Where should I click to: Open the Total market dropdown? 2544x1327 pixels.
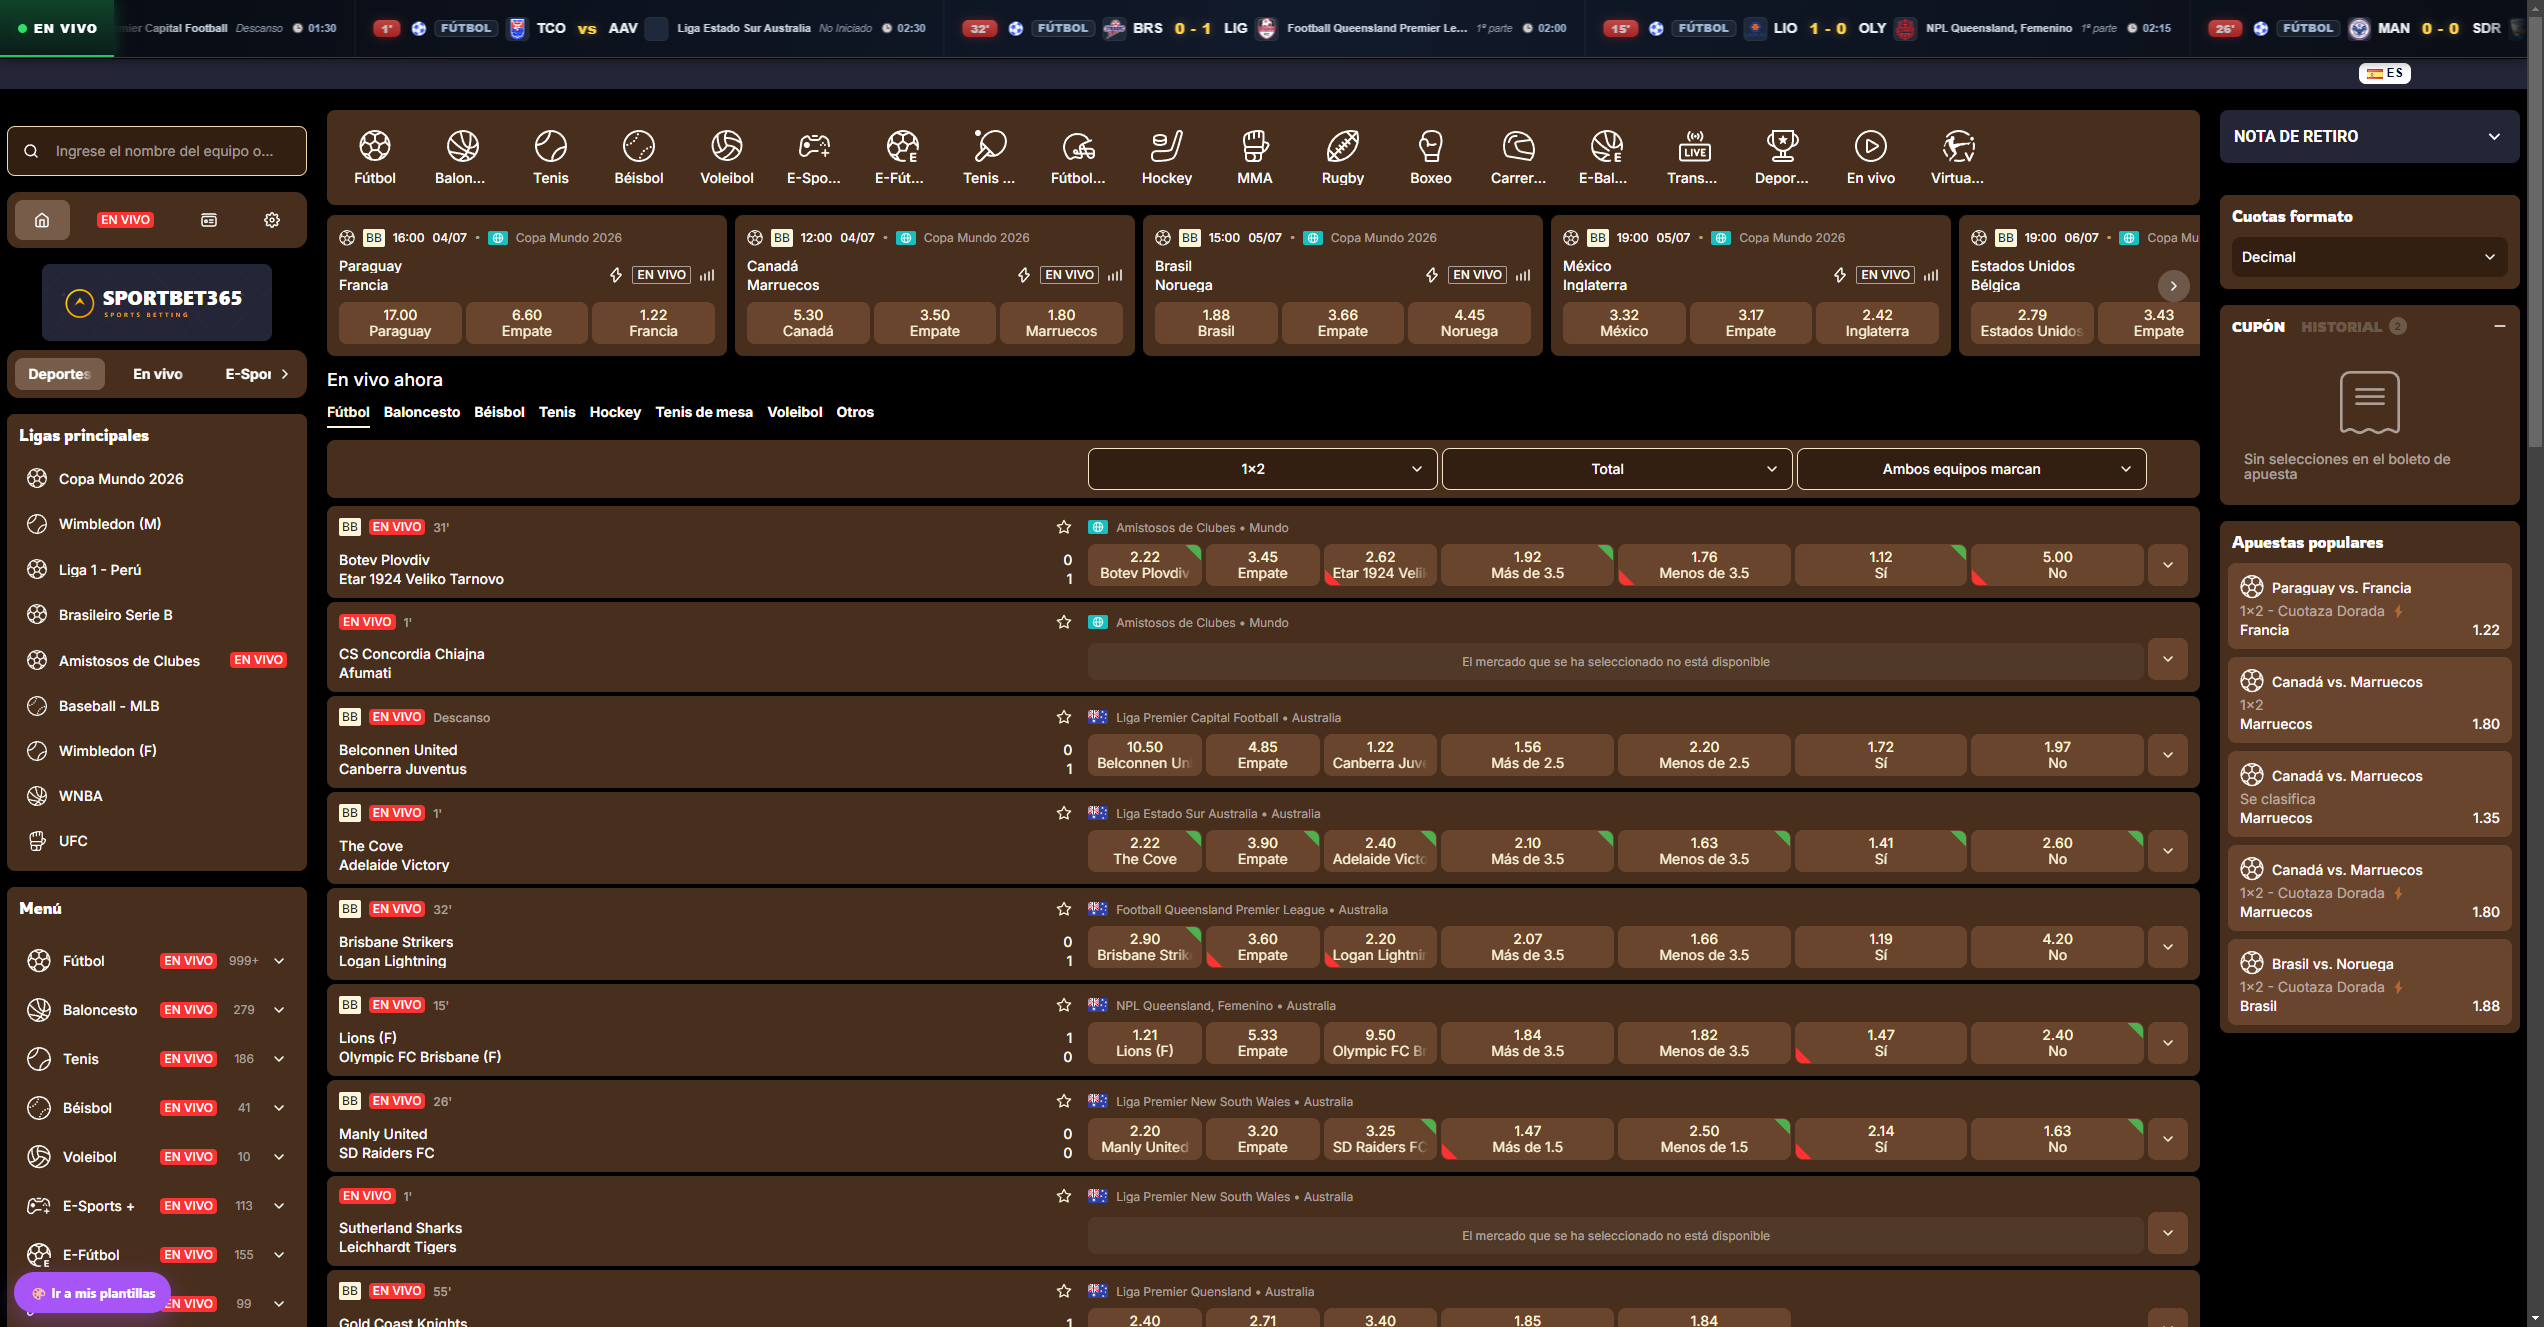pyautogui.click(x=1616, y=469)
